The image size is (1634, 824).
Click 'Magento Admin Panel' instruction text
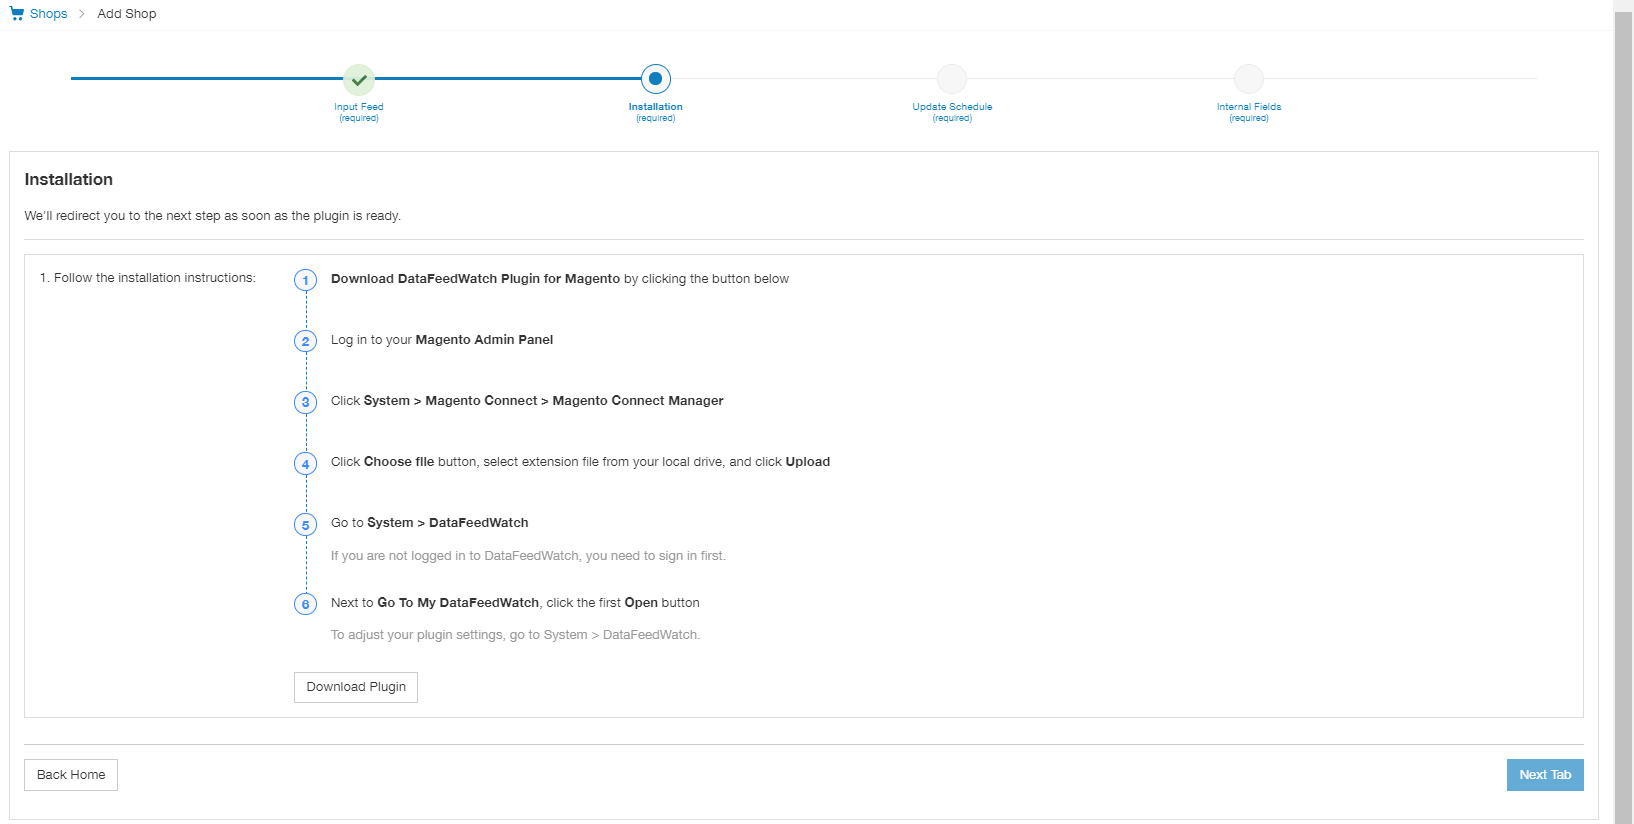(484, 340)
